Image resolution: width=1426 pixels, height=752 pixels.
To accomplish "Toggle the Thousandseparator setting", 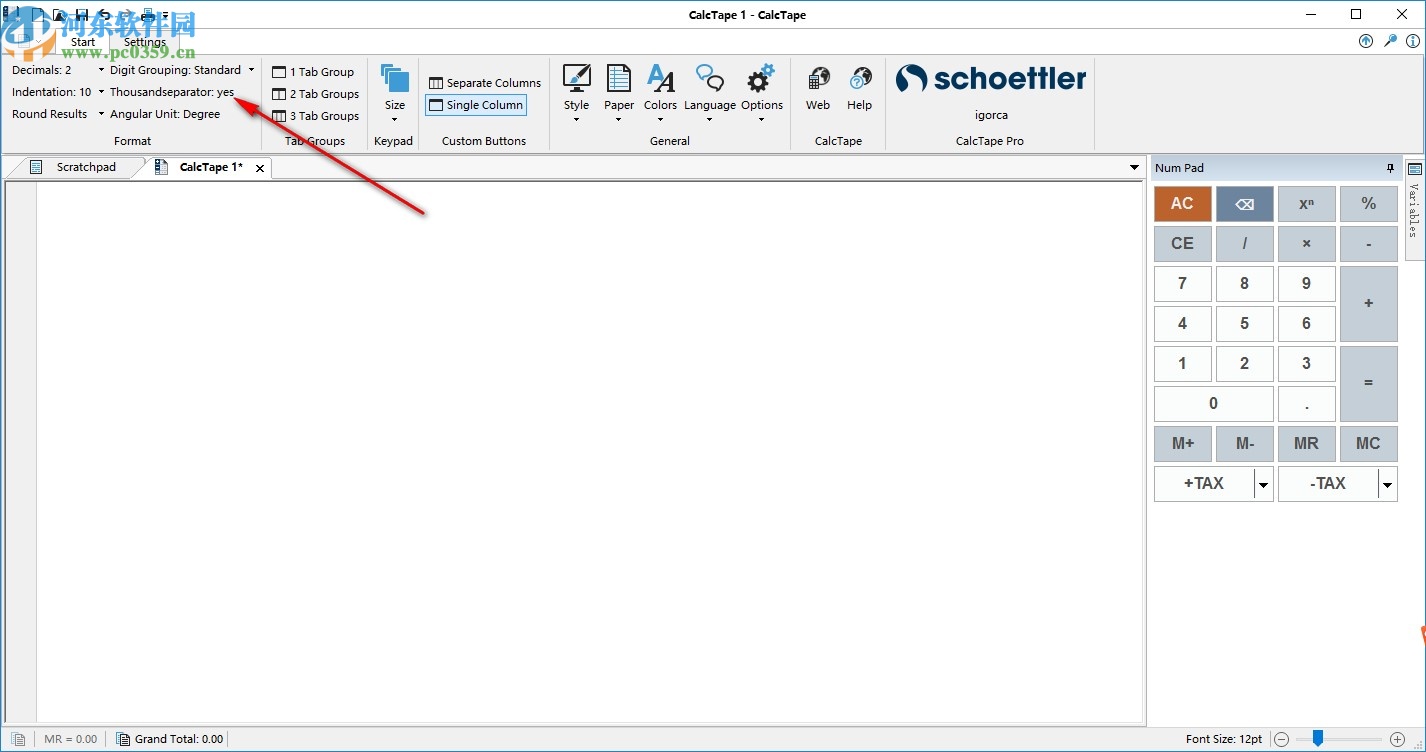I will pyautogui.click(x=172, y=92).
